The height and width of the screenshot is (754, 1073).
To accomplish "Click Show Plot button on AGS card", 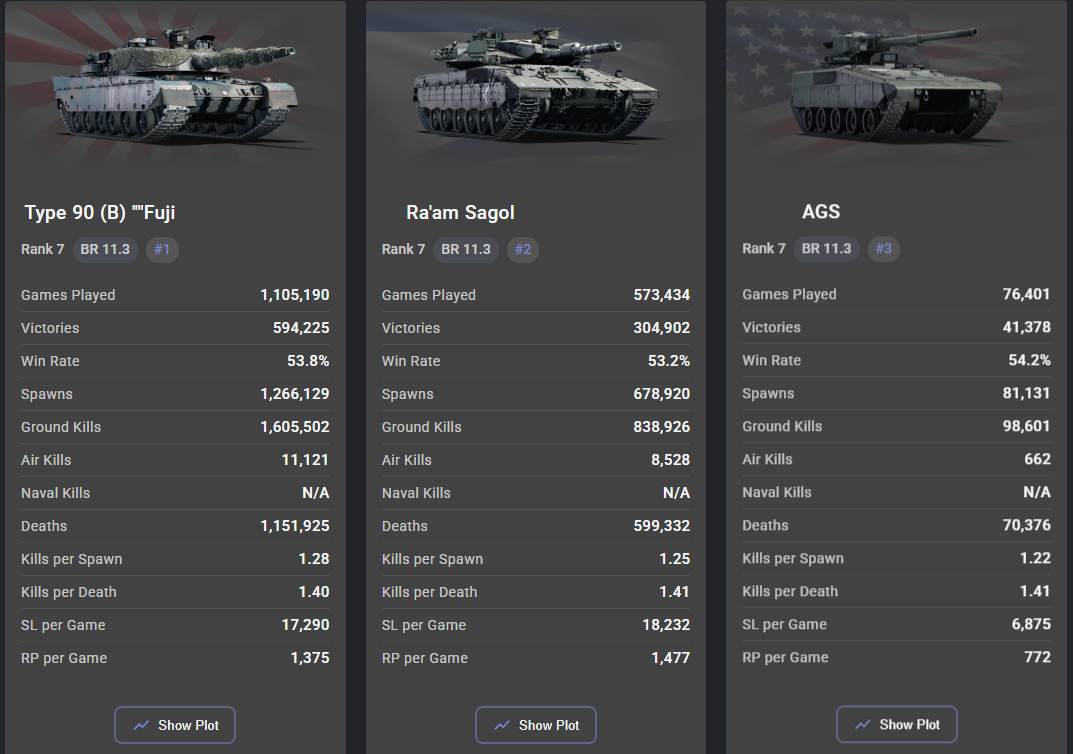I will [x=896, y=724].
